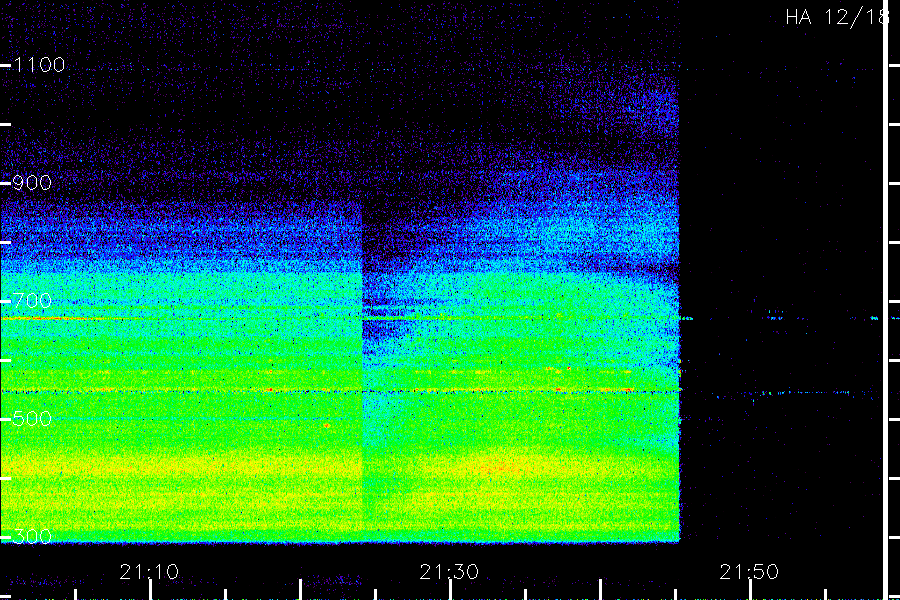Click the 21:30 time axis label
Screen dimensions: 900x600
coord(449,572)
